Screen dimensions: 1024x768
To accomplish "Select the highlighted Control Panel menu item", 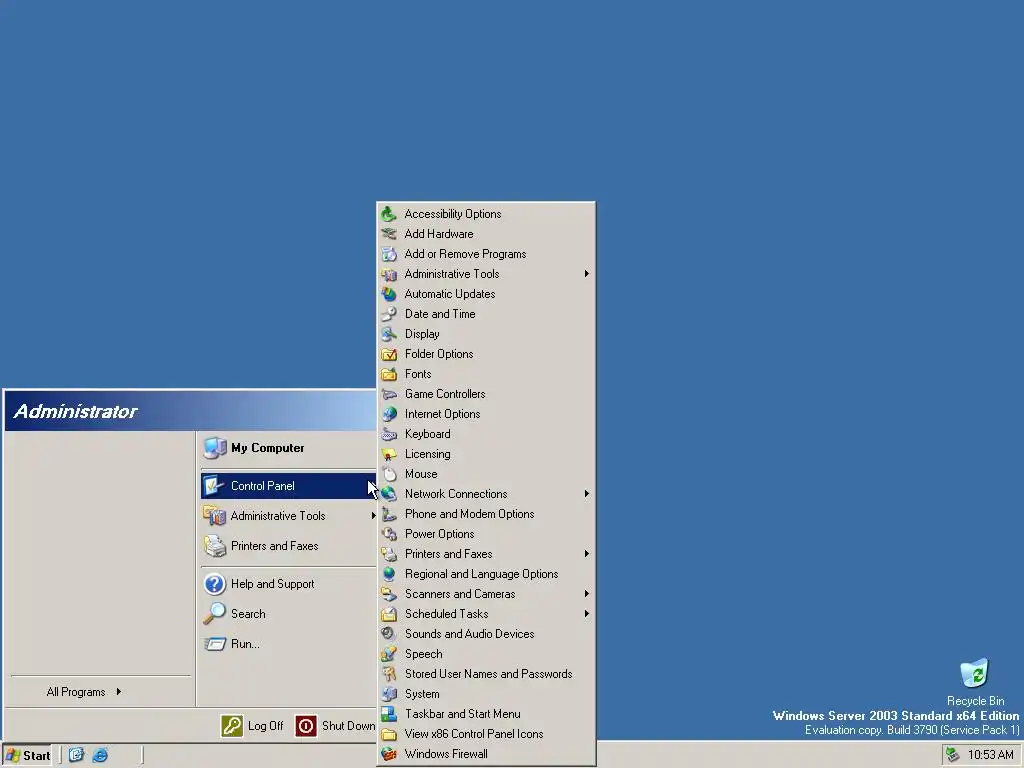I will pyautogui.click(x=289, y=486).
